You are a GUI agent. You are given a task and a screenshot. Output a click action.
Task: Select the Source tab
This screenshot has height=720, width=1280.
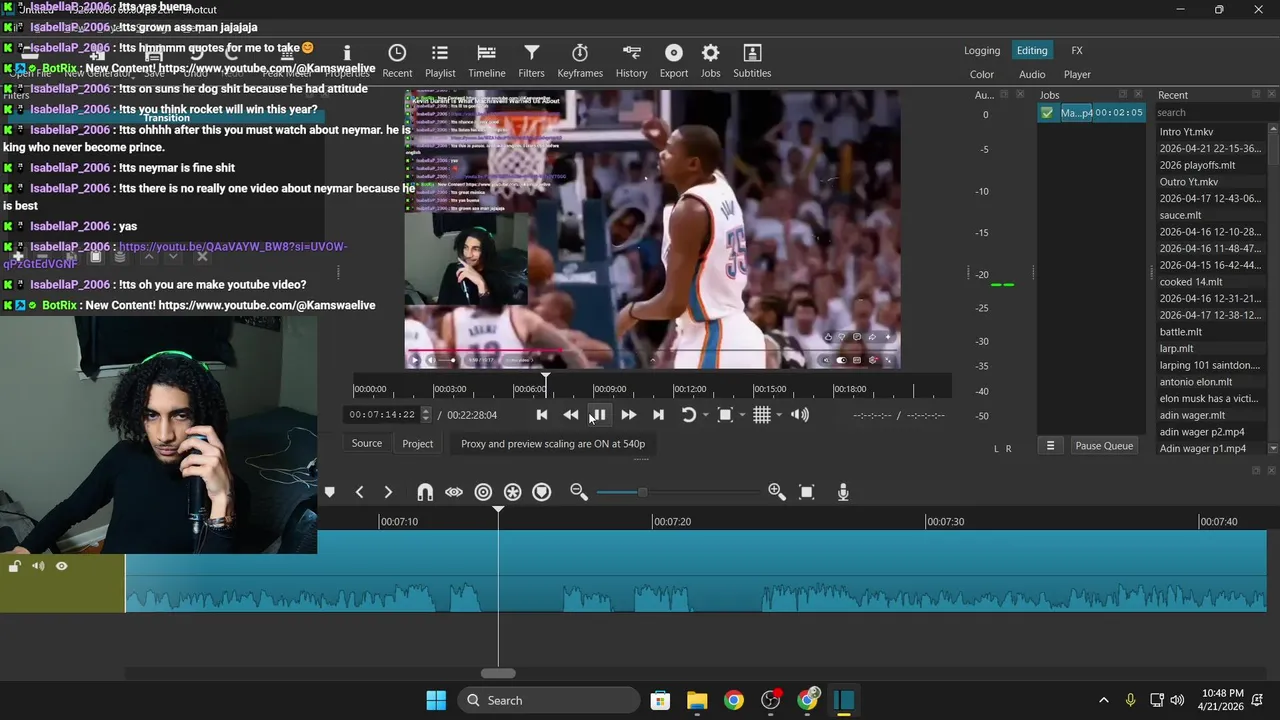[x=367, y=443]
